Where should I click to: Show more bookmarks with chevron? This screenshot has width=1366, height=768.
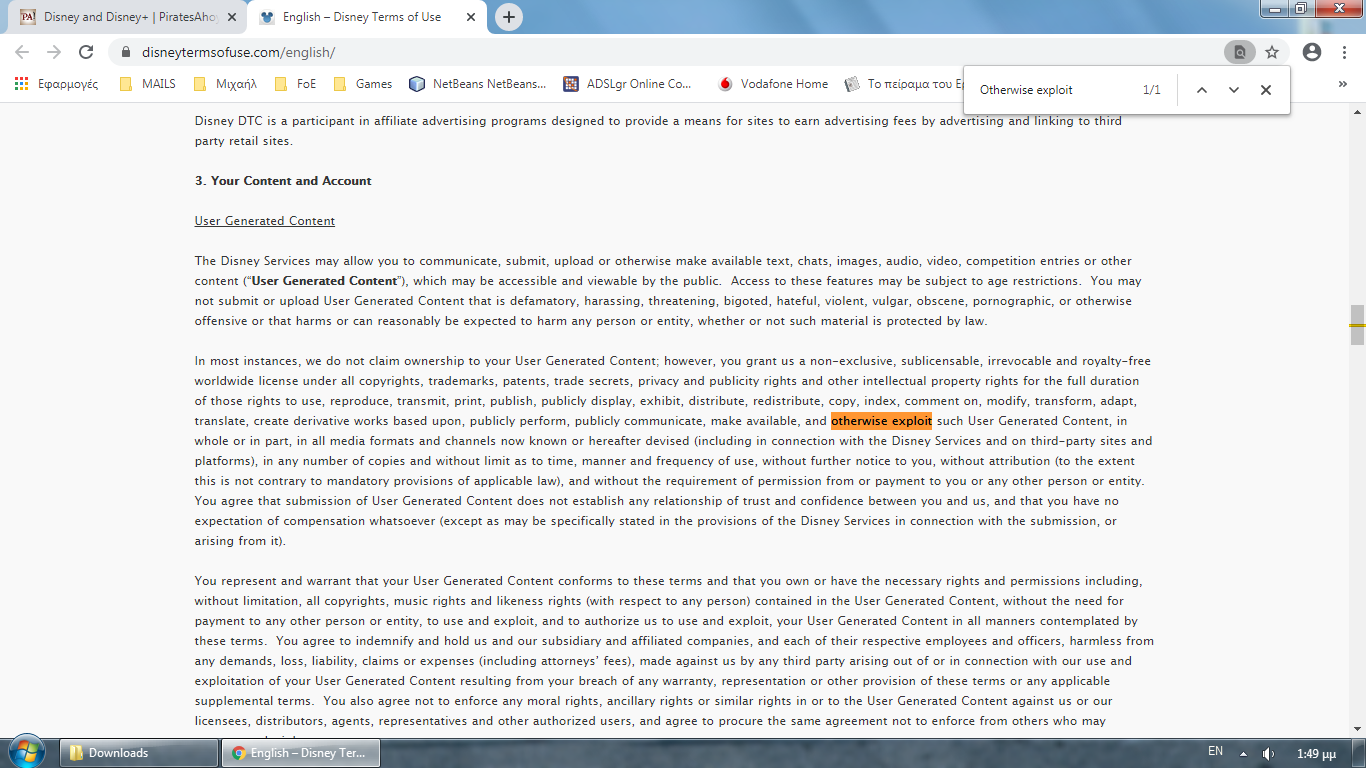[1343, 84]
